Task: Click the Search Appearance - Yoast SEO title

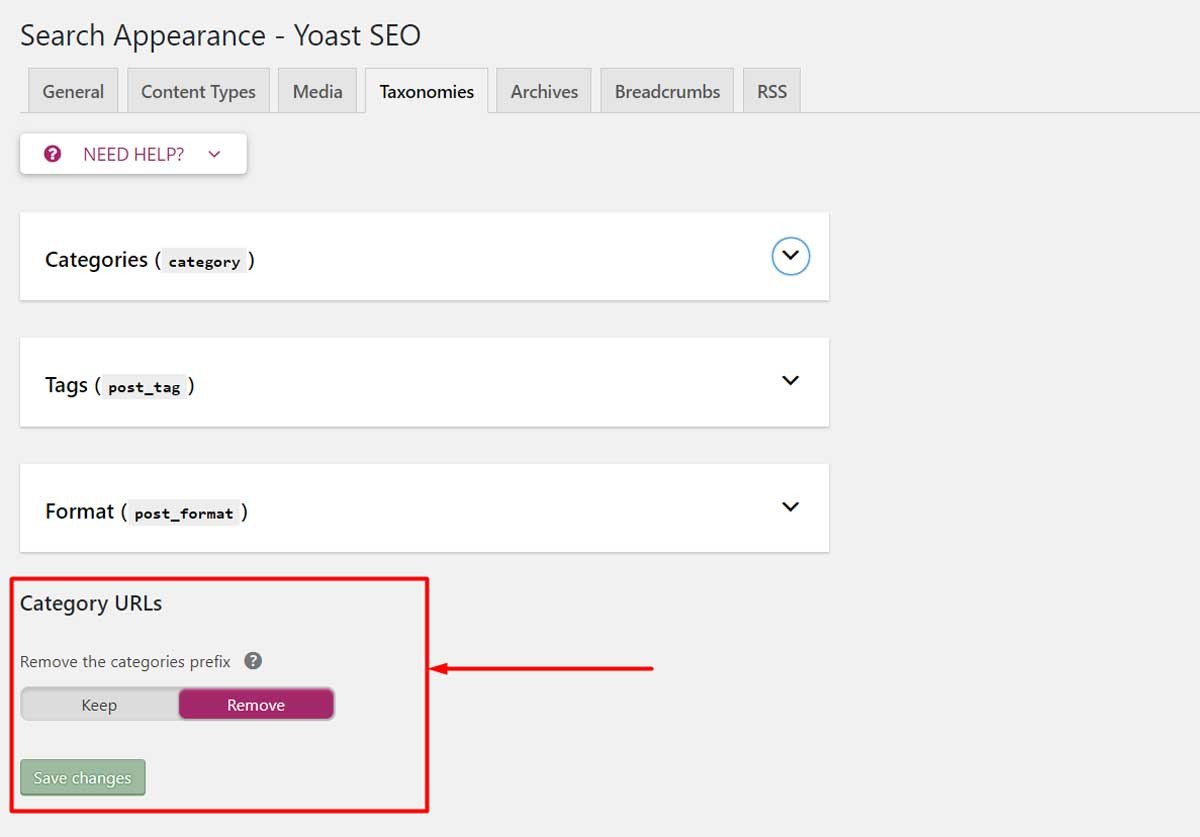Action: pos(220,35)
